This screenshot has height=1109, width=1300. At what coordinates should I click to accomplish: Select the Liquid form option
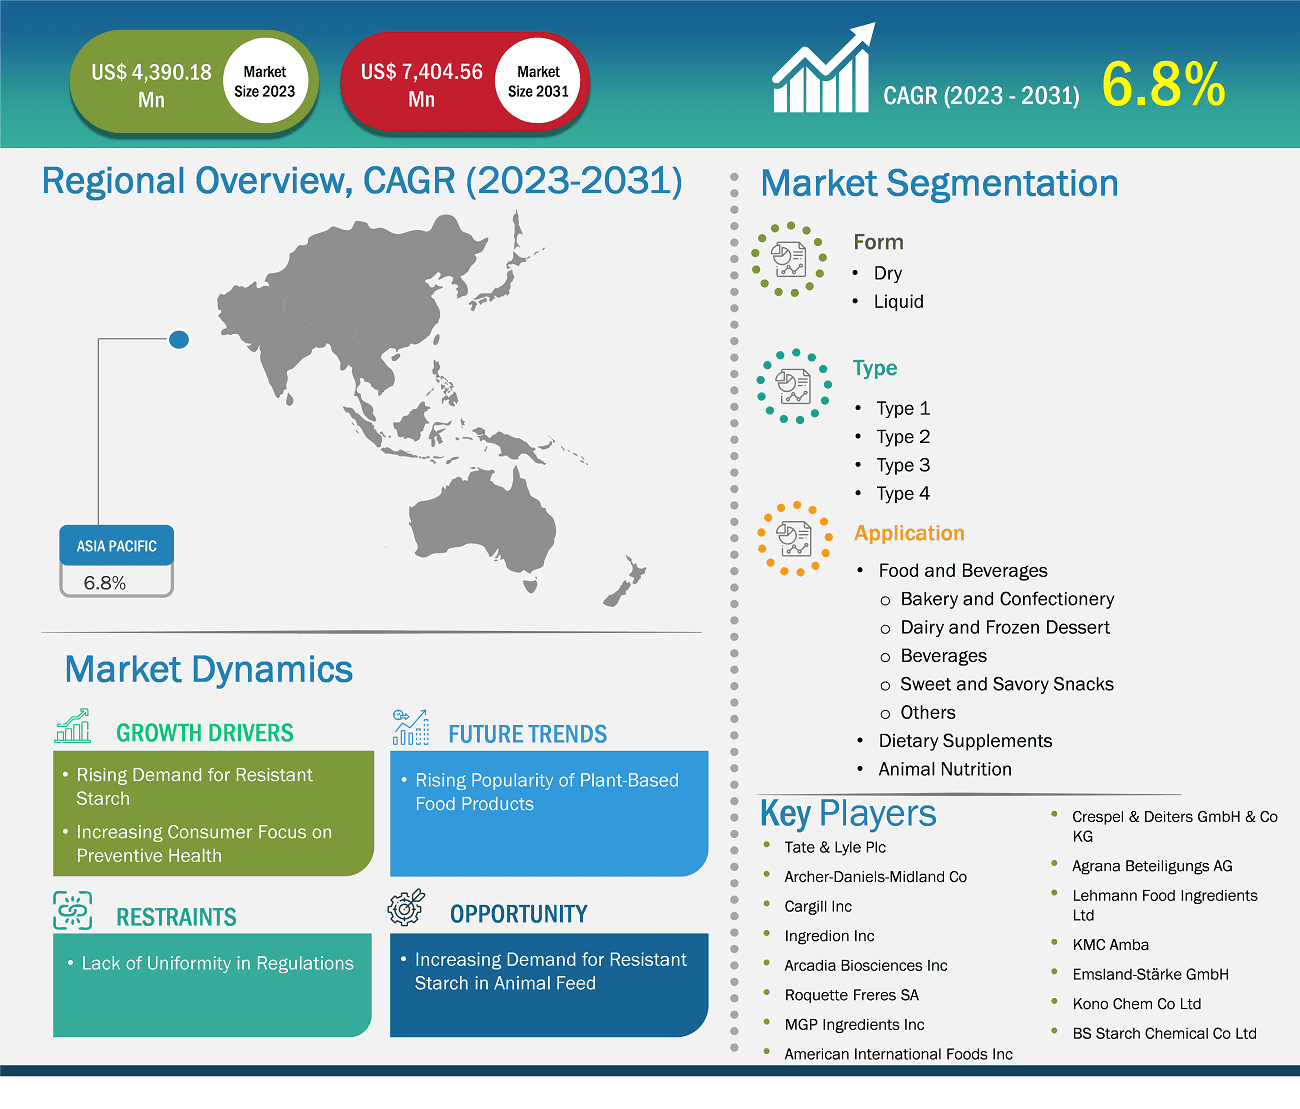pyautogui.click(x=899, y=301)
